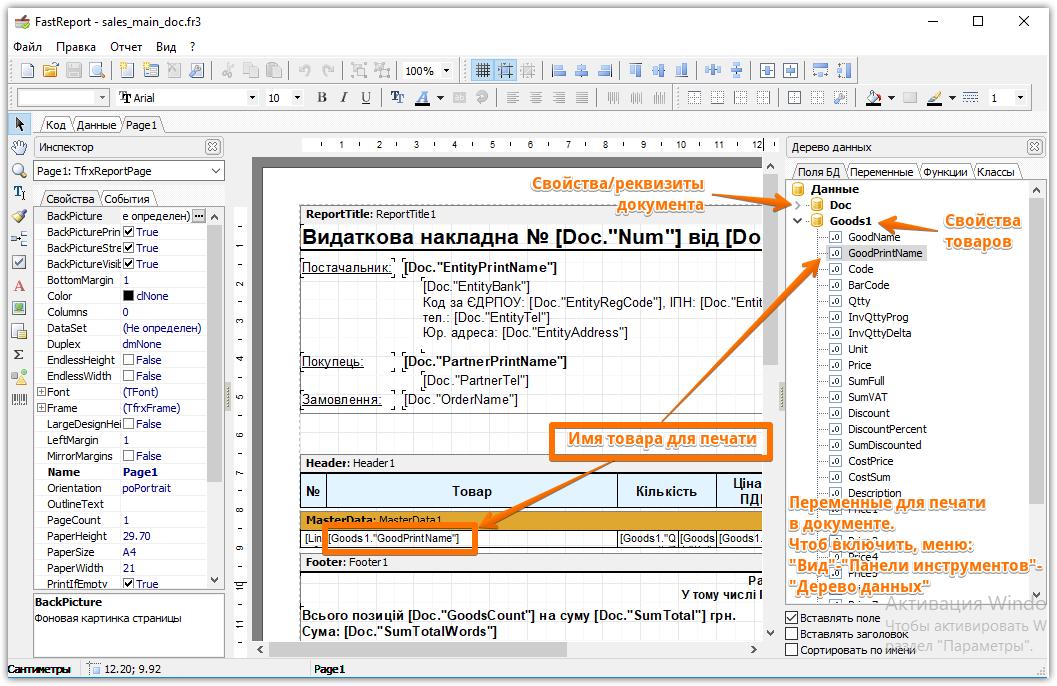Justify text block alignment
The width and height of the screenshot is (1057, 686).
point(582,98)
